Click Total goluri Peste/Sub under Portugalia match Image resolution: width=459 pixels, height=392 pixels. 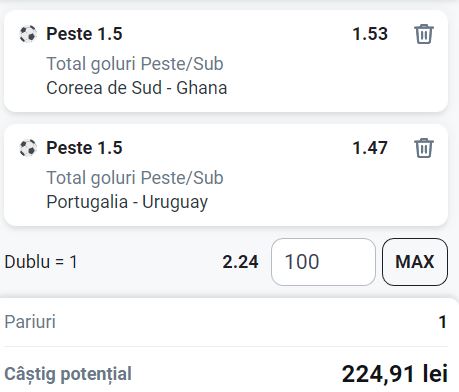pyautogui.click(x=135, y=178)
